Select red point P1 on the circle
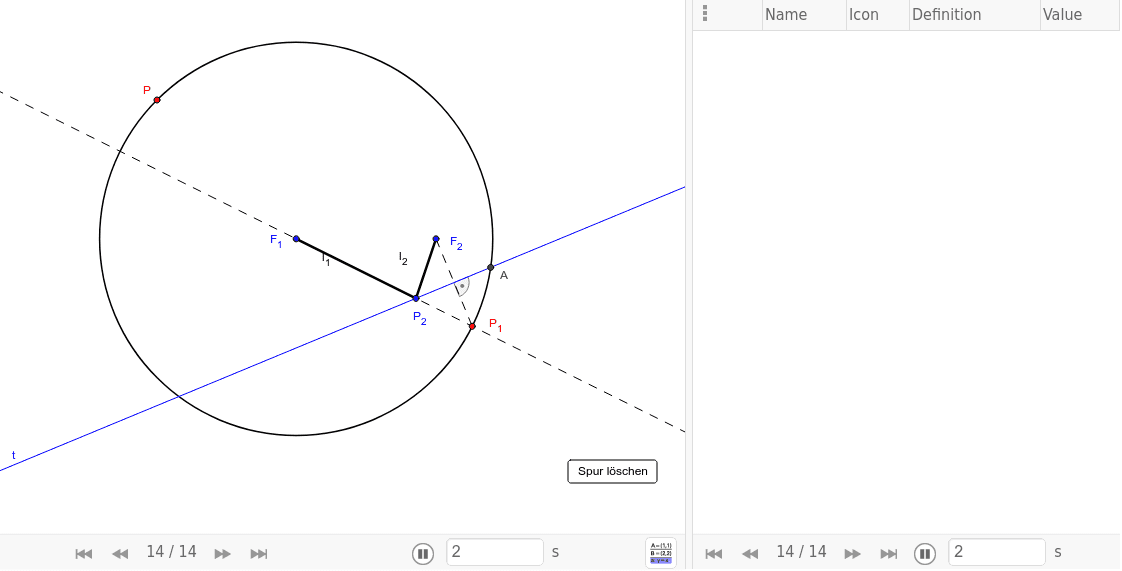This screenshot has width=1122, height=571. coord(472,326)
